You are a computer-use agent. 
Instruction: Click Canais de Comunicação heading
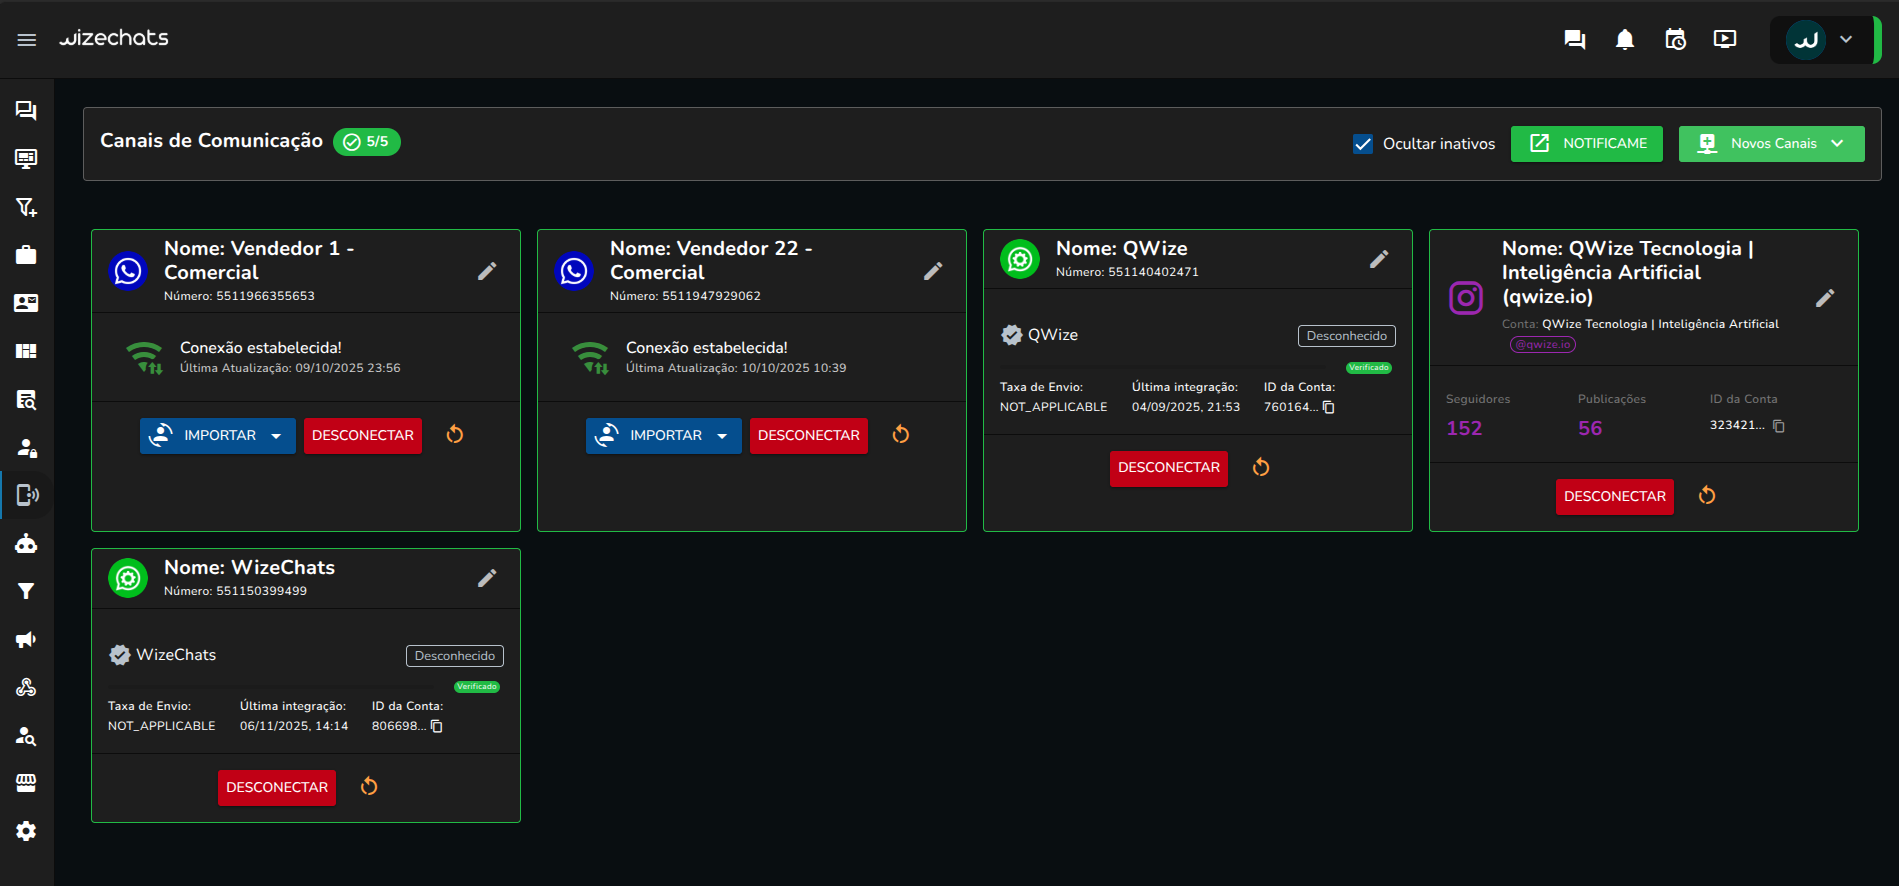click(211, 141)
